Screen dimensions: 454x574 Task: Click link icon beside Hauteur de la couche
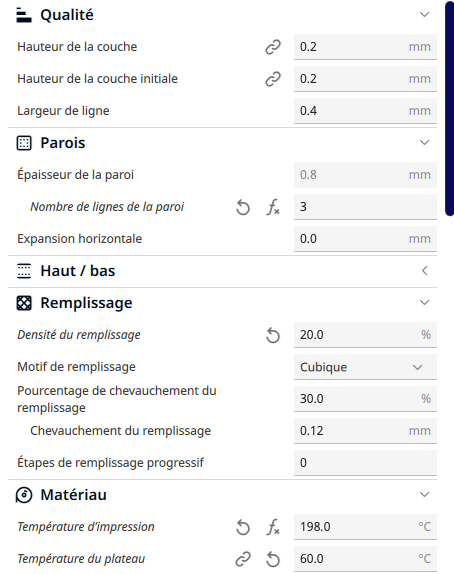coord(273,47)
